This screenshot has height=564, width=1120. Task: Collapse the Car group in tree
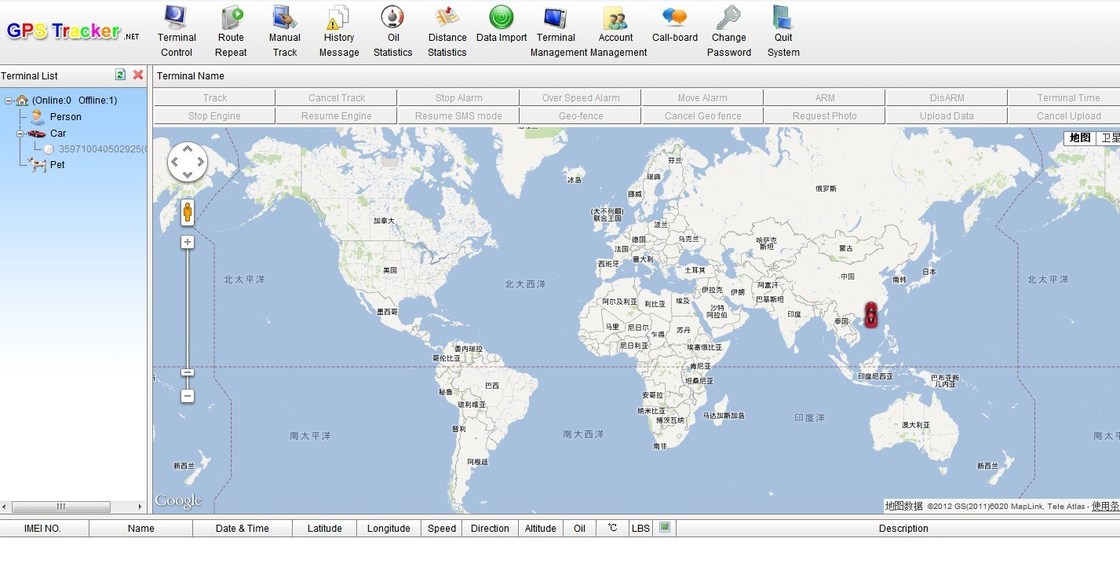pos(19,133)
